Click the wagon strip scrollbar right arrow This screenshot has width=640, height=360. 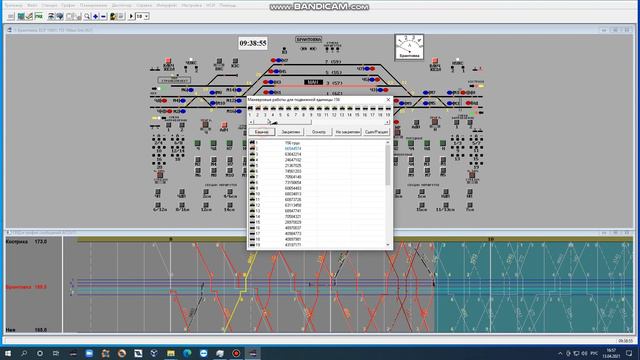tap(387, 122)
